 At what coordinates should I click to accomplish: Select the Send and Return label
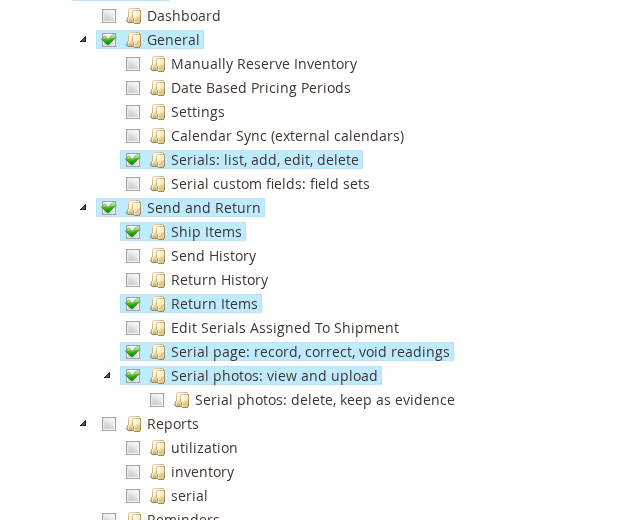coord(204,208)
